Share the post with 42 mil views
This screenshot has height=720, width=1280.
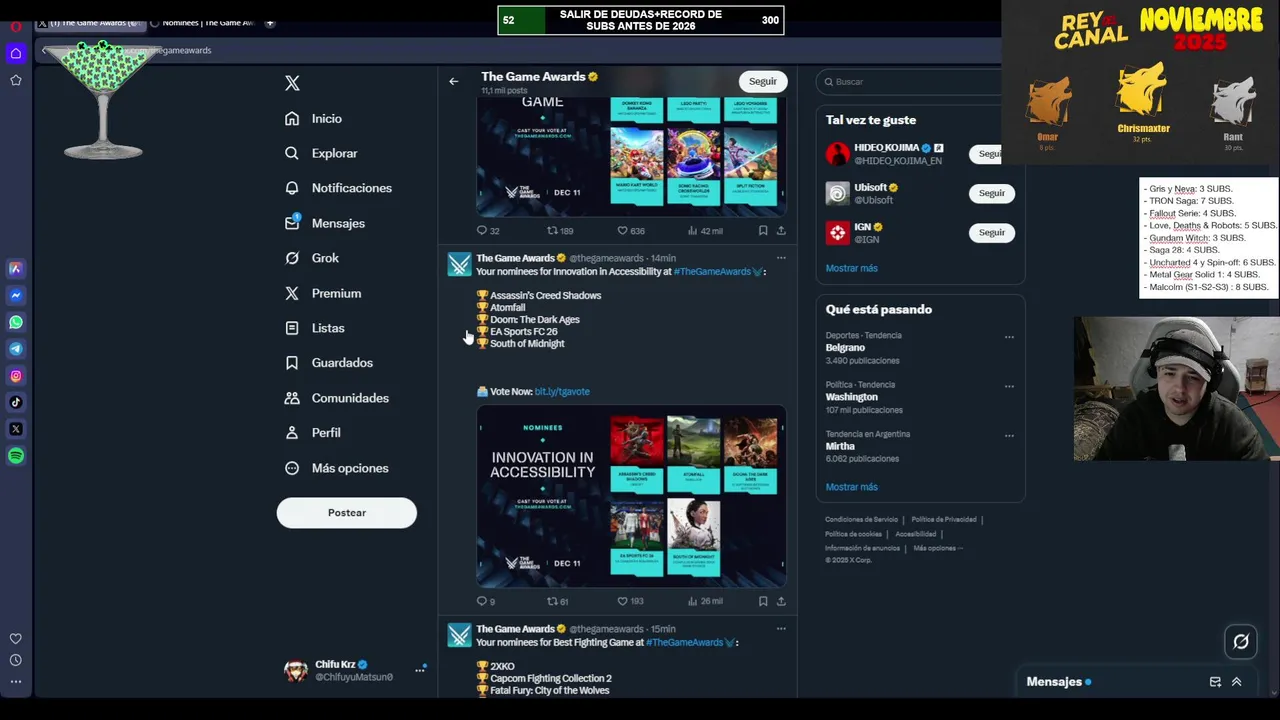[x=781, y=230]
